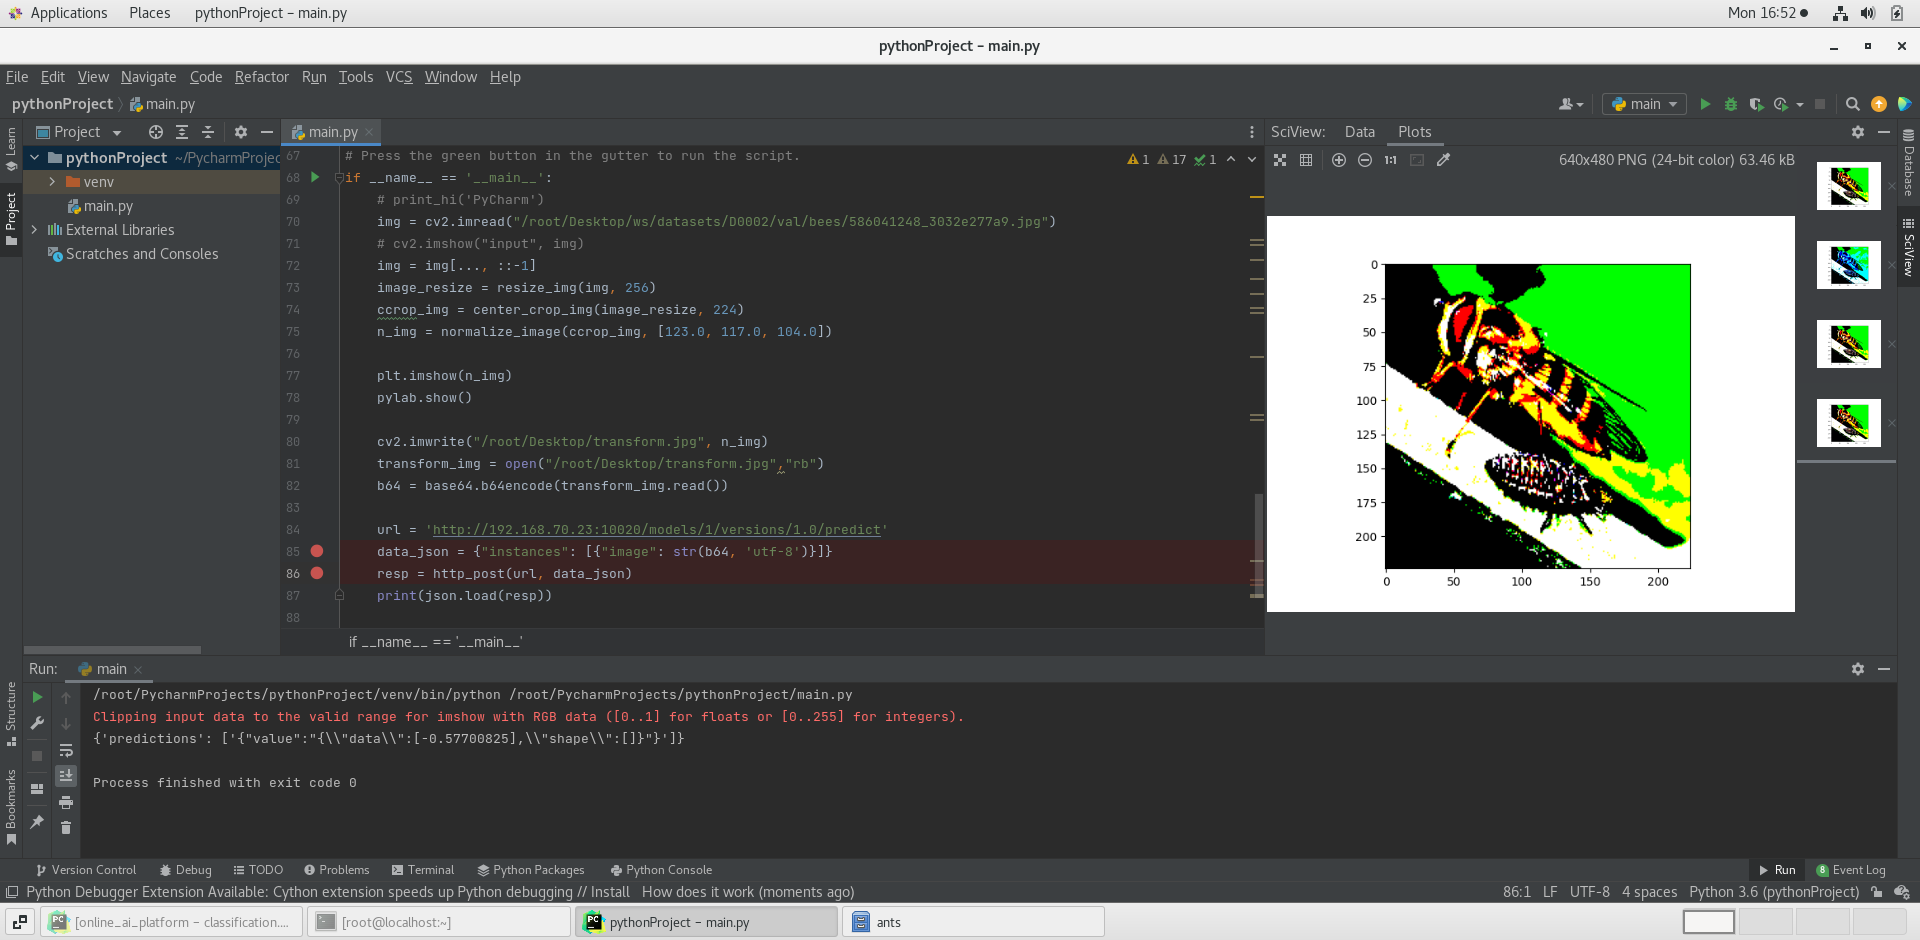The height and width of the screenshot is (940, 1920).
Task: Expand the venv folder in the Project tree
Action: point(50,182)
